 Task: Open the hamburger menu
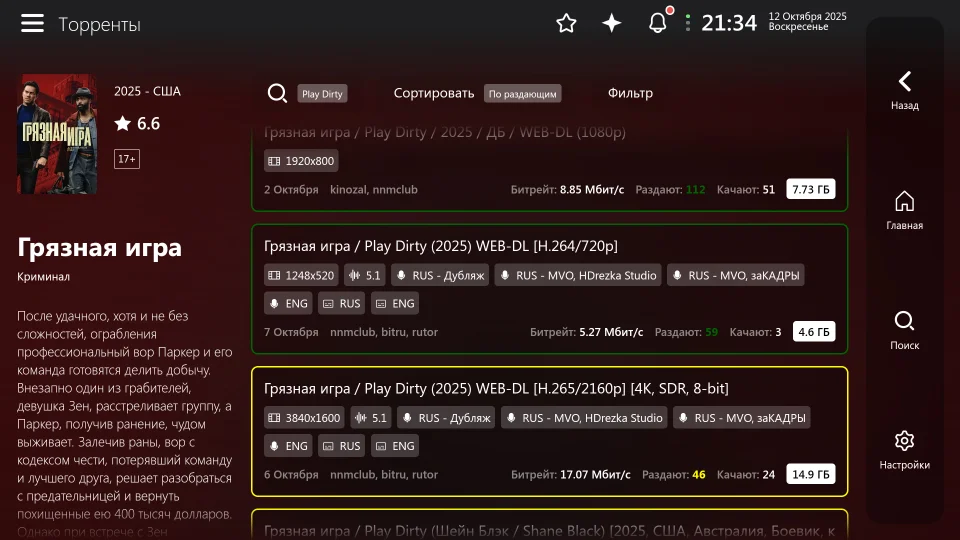coord(33,24)
